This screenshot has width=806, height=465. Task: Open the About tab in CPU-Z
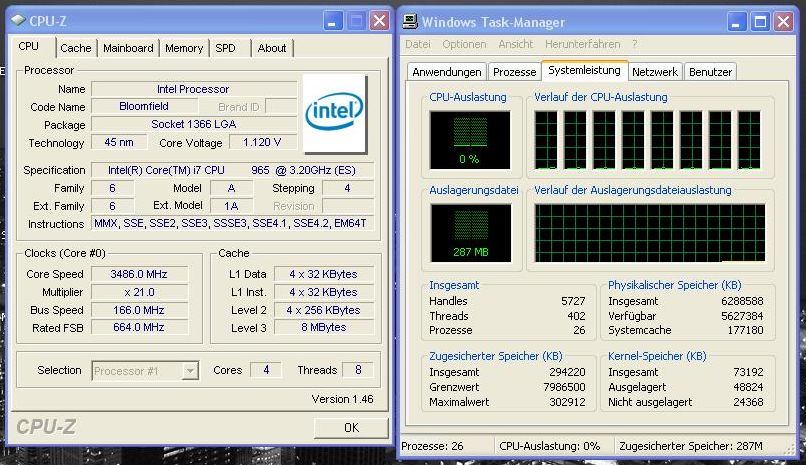pyautogui.click(x=272, y=48)
